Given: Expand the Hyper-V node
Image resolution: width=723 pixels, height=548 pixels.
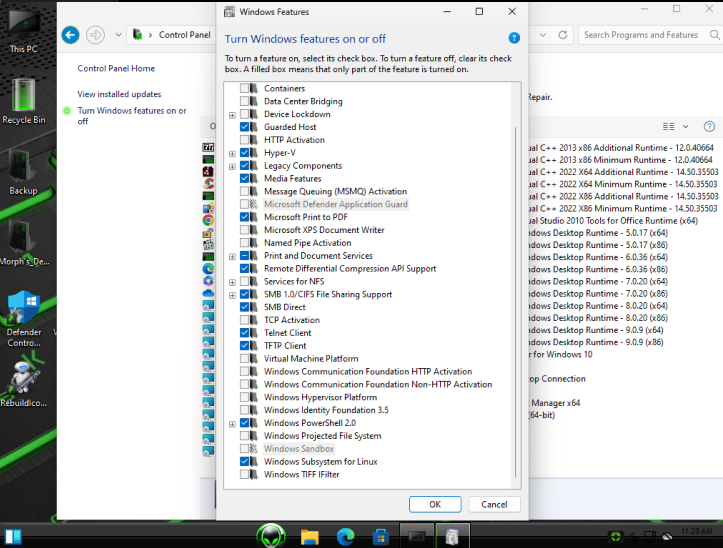Looking at the screenshot, I should tap(232, 154).
